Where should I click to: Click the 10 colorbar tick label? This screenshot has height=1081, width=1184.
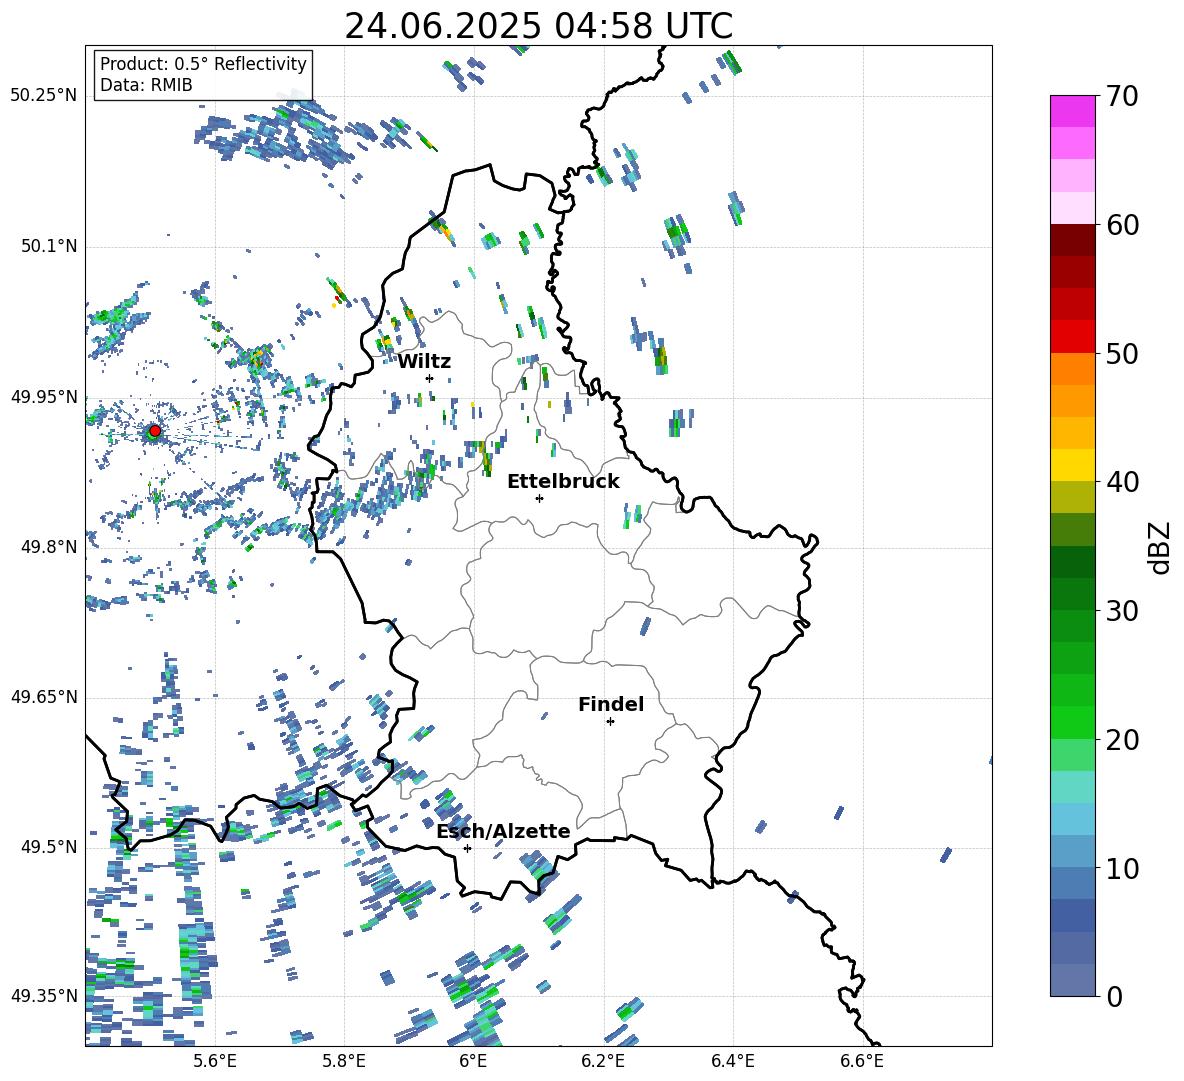1121,868
